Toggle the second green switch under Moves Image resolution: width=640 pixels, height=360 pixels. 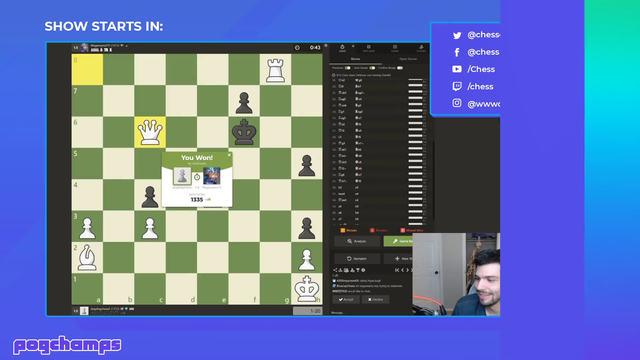[372, 68]
